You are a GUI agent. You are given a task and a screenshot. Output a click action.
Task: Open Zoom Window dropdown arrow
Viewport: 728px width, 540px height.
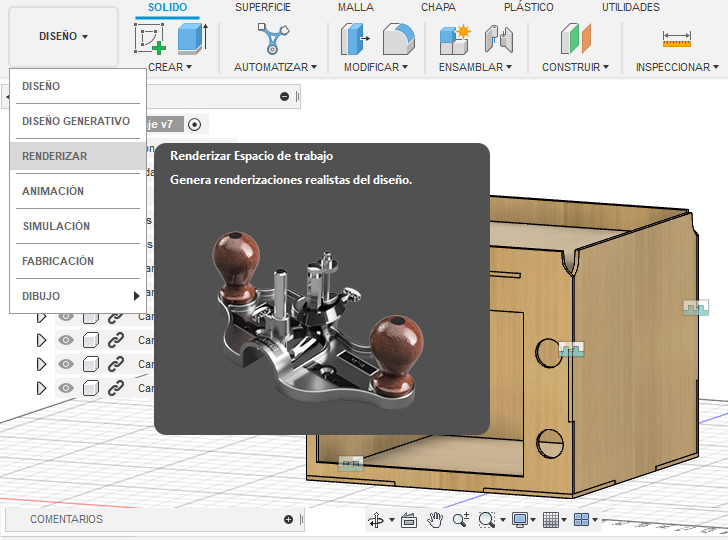tap(502, 520)
